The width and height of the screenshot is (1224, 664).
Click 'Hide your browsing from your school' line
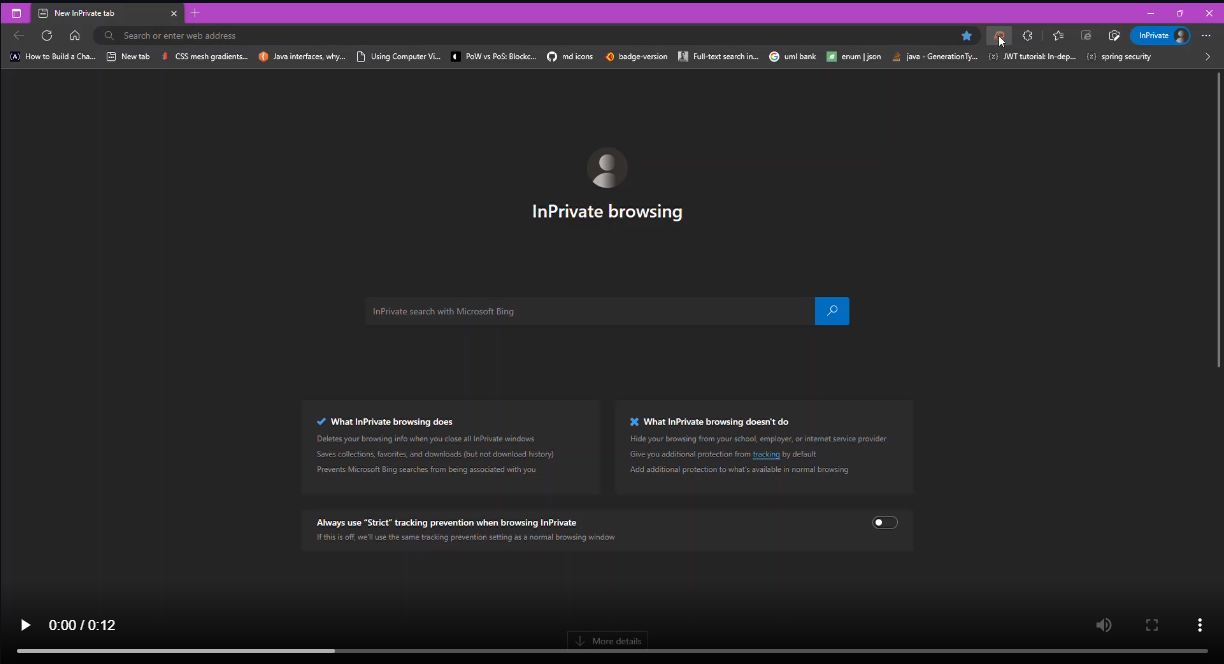(758, 439)
